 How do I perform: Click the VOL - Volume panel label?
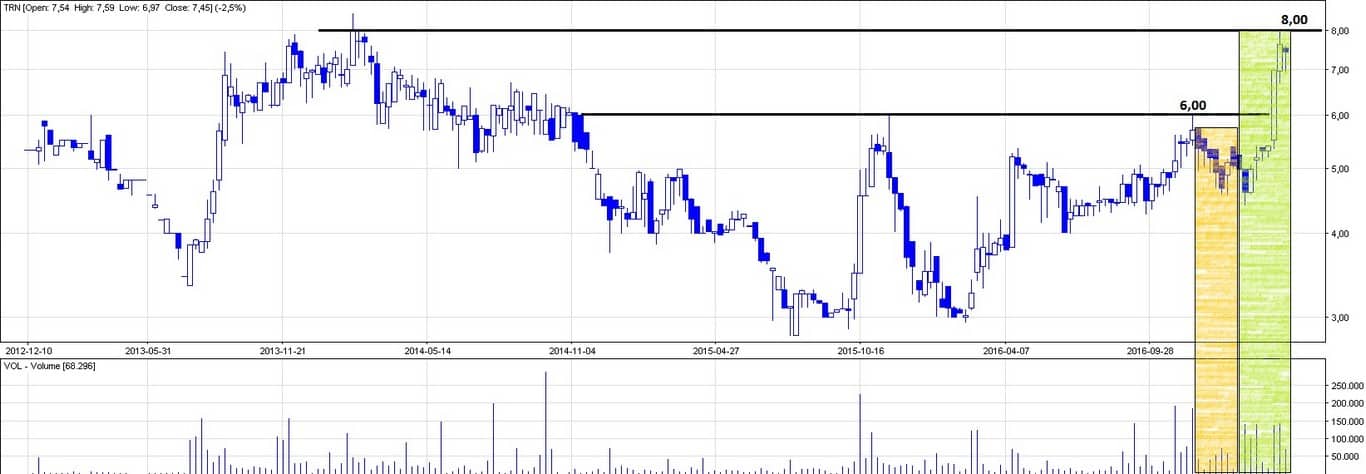point(50,367)
